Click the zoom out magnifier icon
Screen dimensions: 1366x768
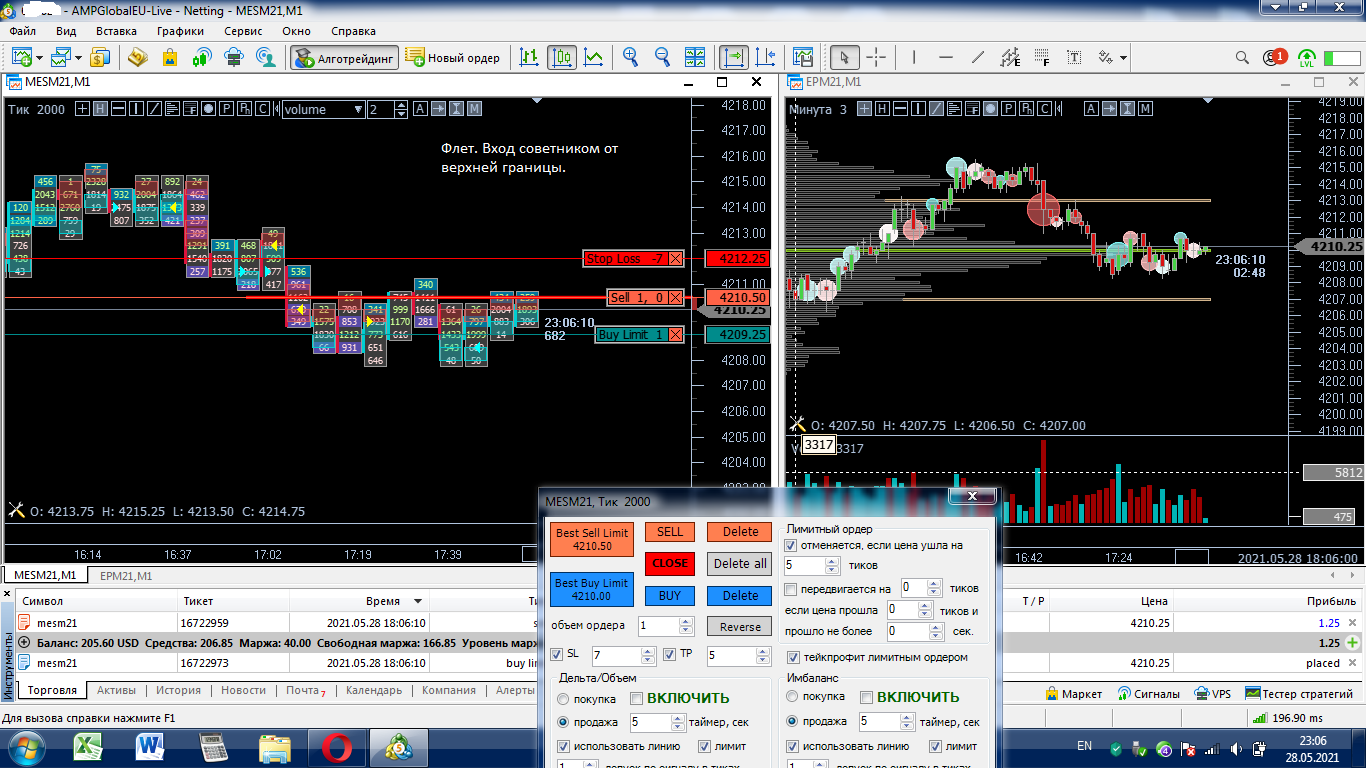coord(663,58)
